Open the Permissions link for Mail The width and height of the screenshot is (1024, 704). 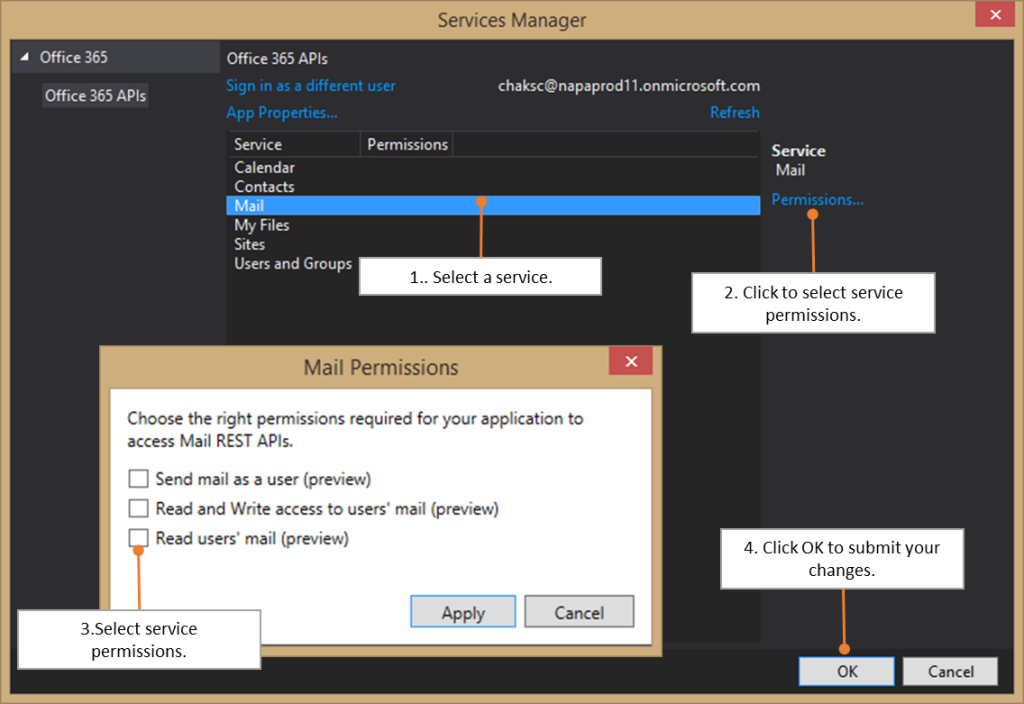[x=817, y=200]
